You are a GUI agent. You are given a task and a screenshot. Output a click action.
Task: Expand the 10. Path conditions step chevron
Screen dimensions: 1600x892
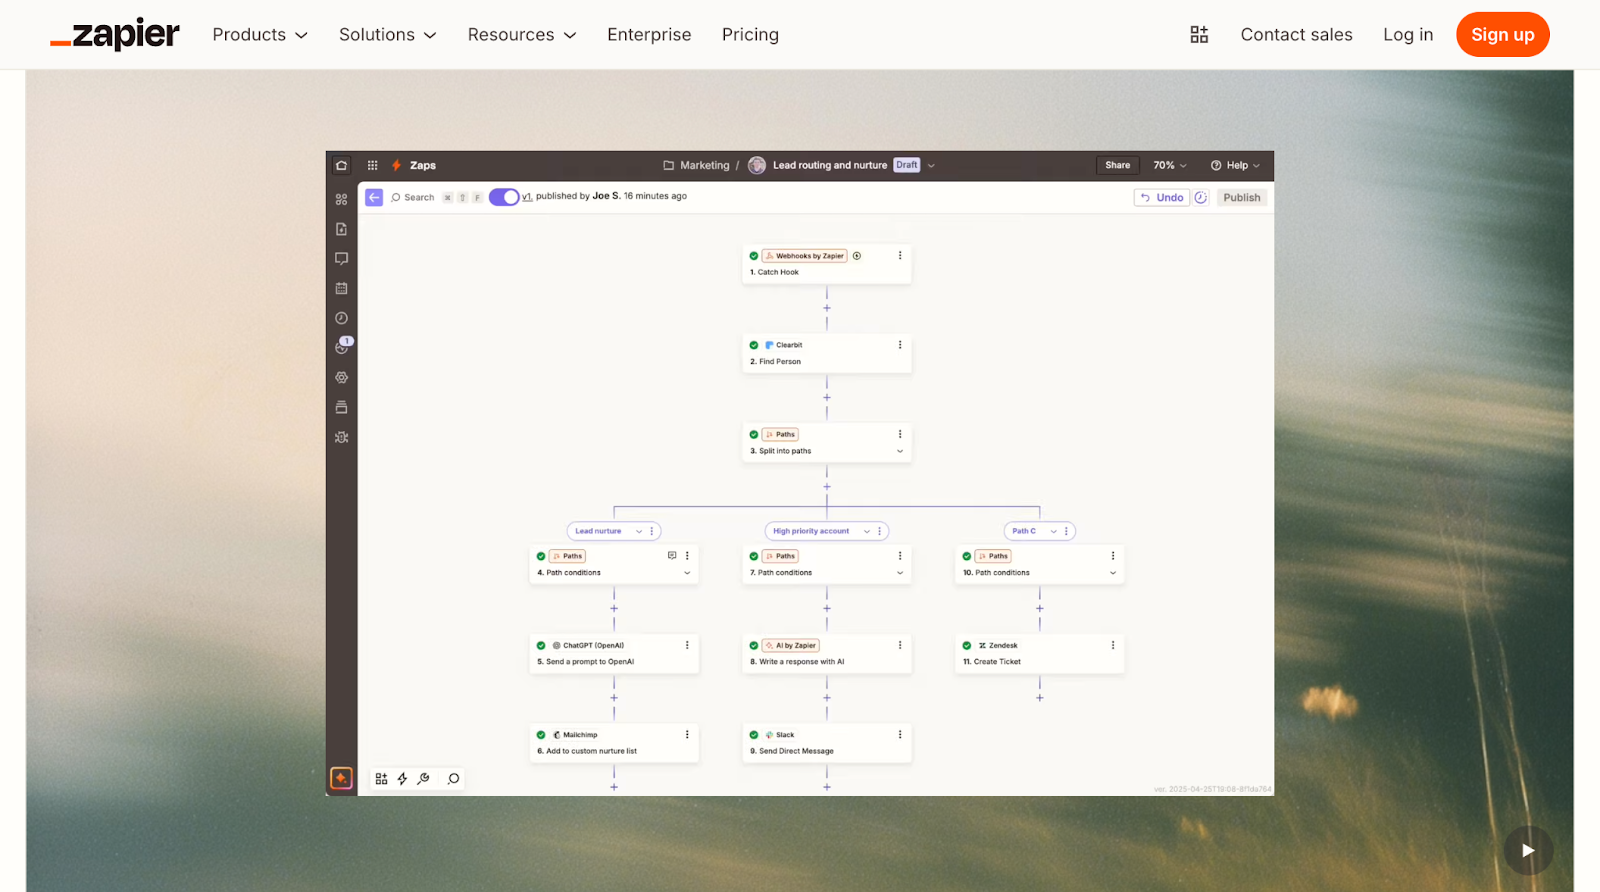[1113, 573]
